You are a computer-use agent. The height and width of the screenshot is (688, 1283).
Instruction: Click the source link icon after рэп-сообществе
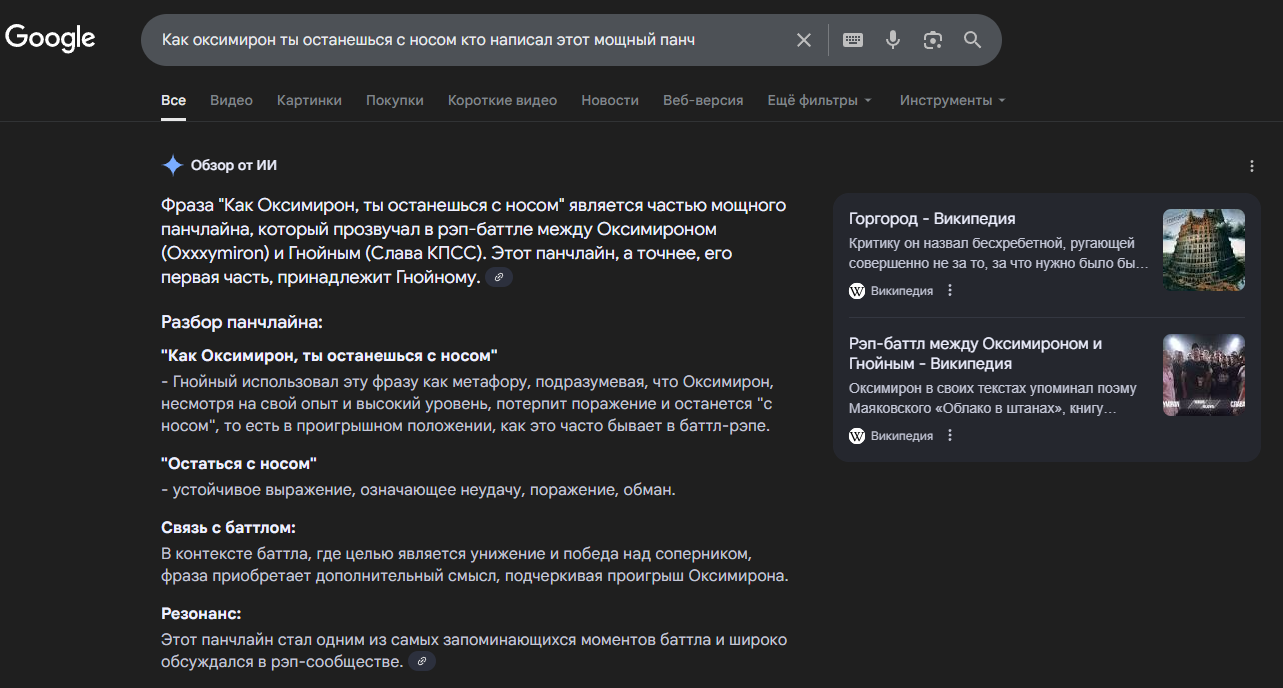tap(422, 662)
